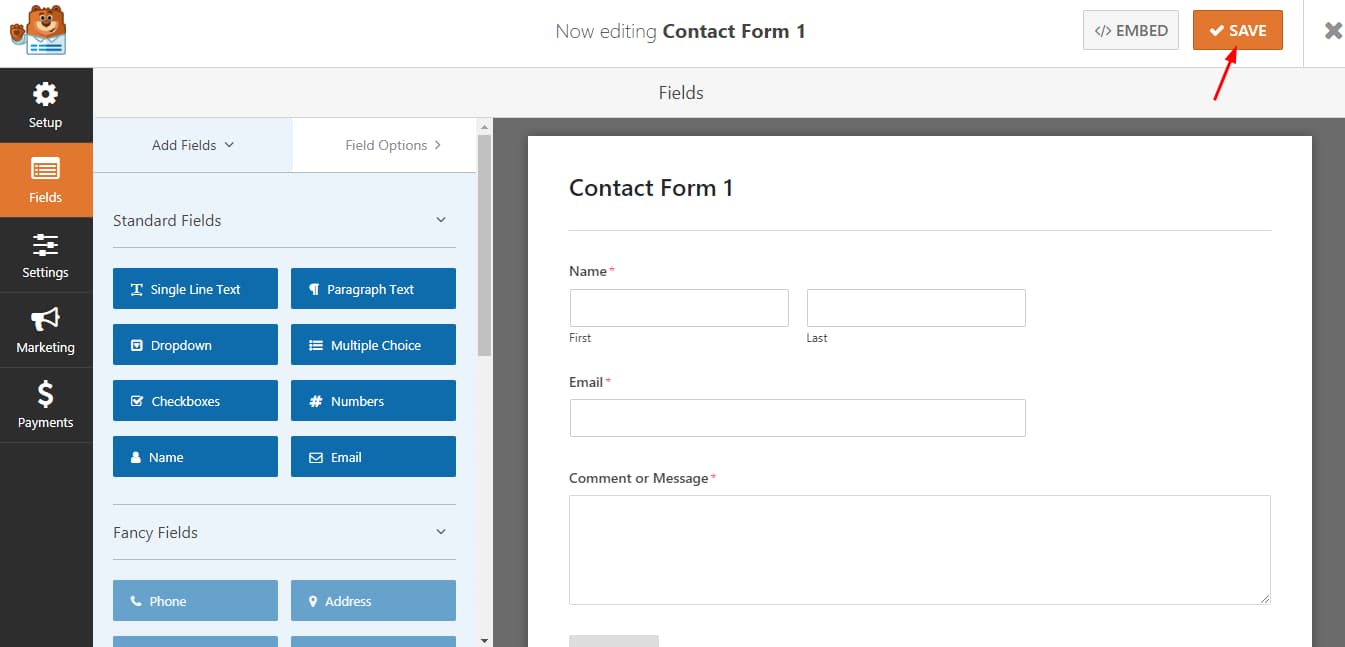Save the contact form
1345x647 pixels.
click(x=1237, y=30)
